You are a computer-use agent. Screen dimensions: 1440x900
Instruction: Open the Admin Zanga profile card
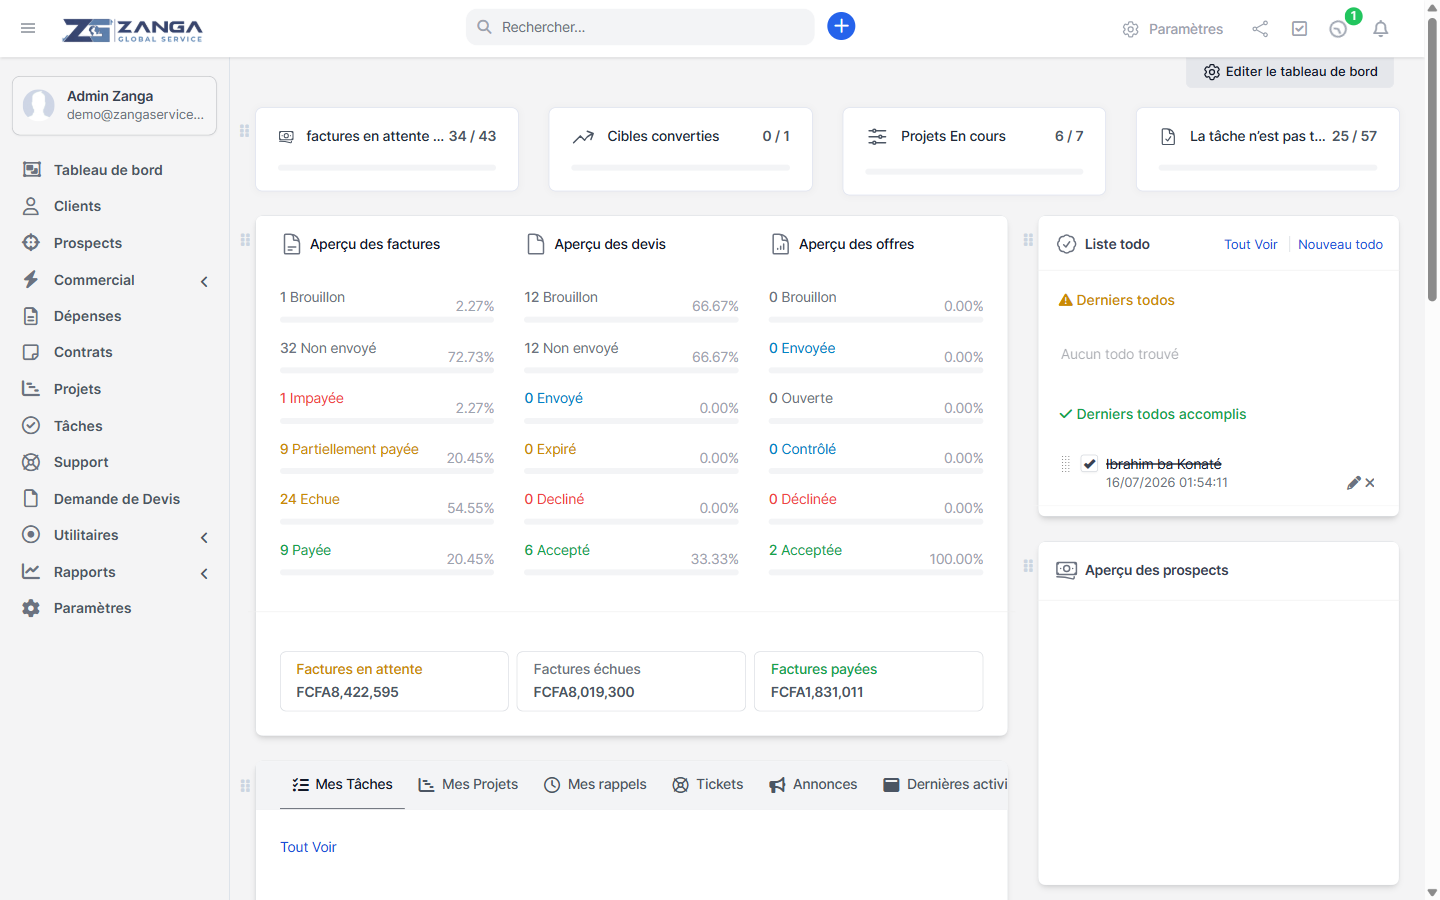click(x=114, y=105)
